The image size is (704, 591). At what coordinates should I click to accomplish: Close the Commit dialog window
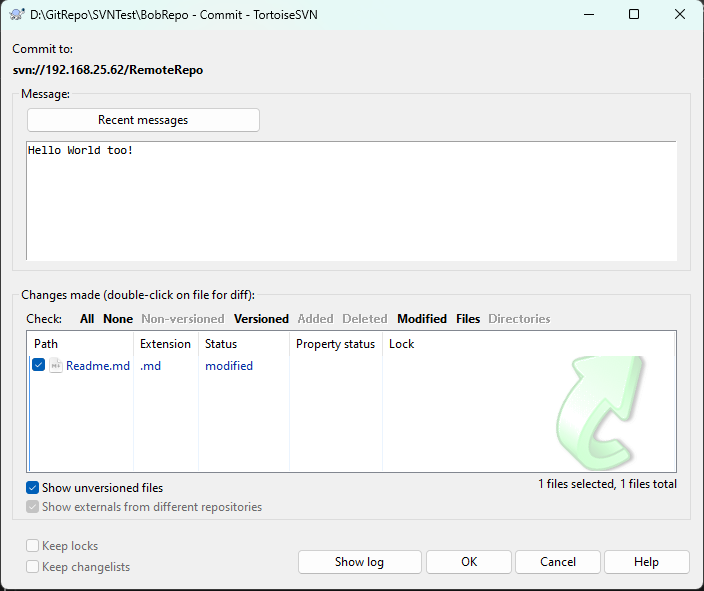point(680,14)
